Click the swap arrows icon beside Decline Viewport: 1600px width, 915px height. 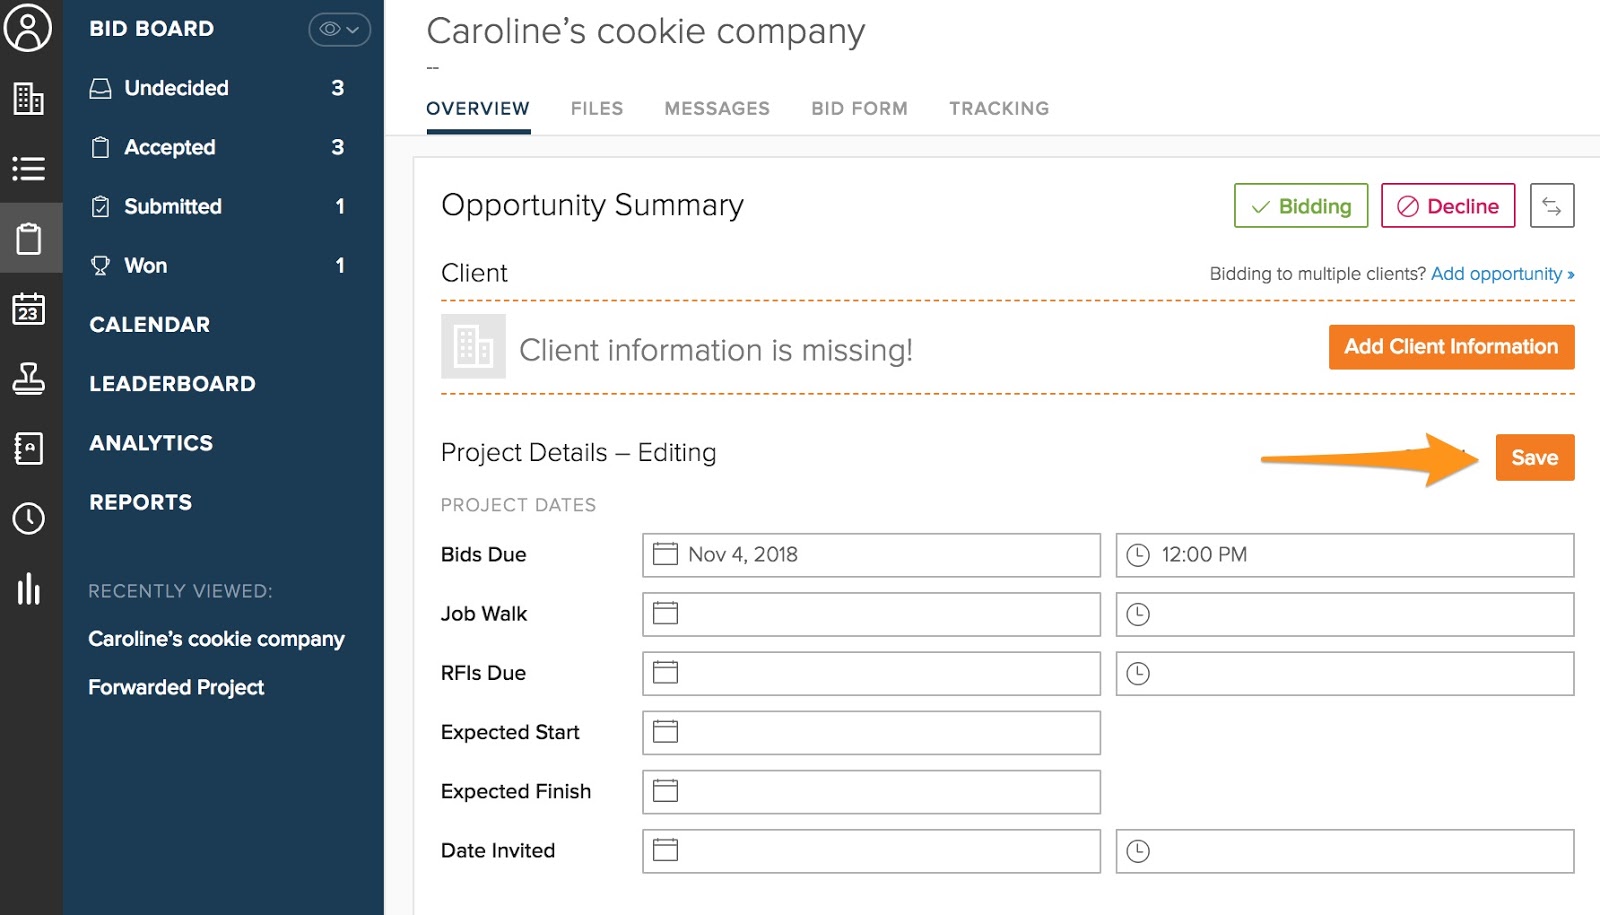[x=1551, y=206]
